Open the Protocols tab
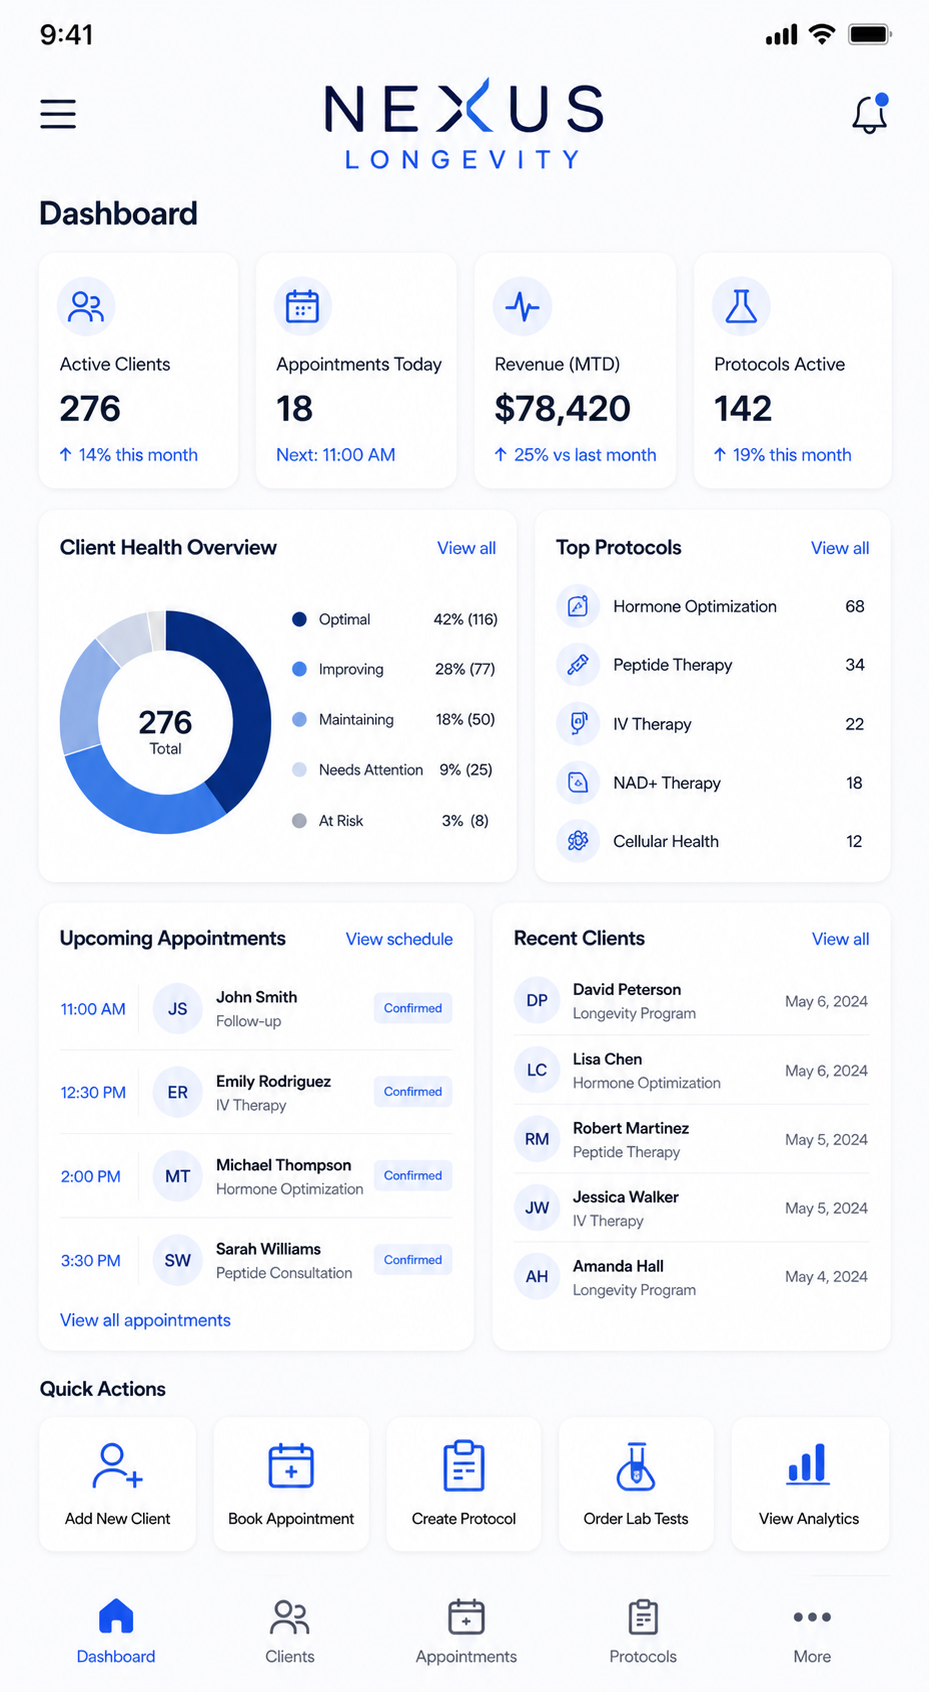Screen dimensions: 929x1692 pos(643,1631)
